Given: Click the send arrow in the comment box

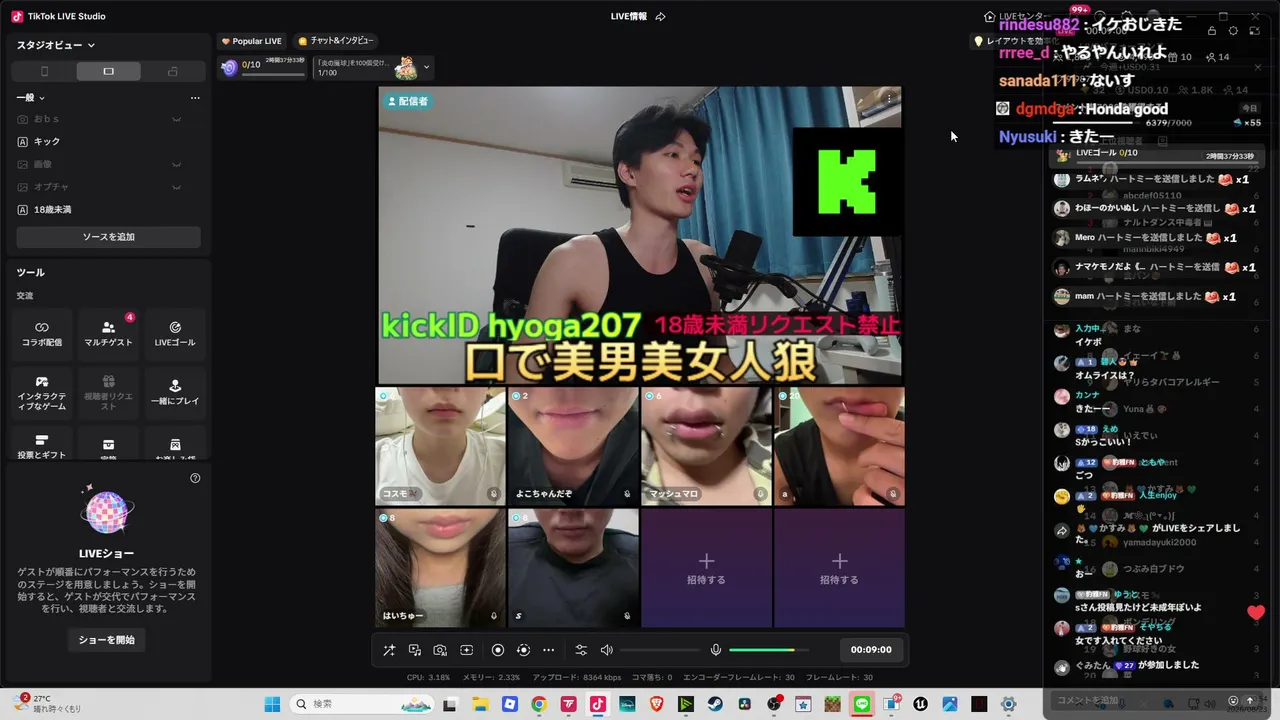Looking at the screenshot, I should click(x=1249, y=701).
